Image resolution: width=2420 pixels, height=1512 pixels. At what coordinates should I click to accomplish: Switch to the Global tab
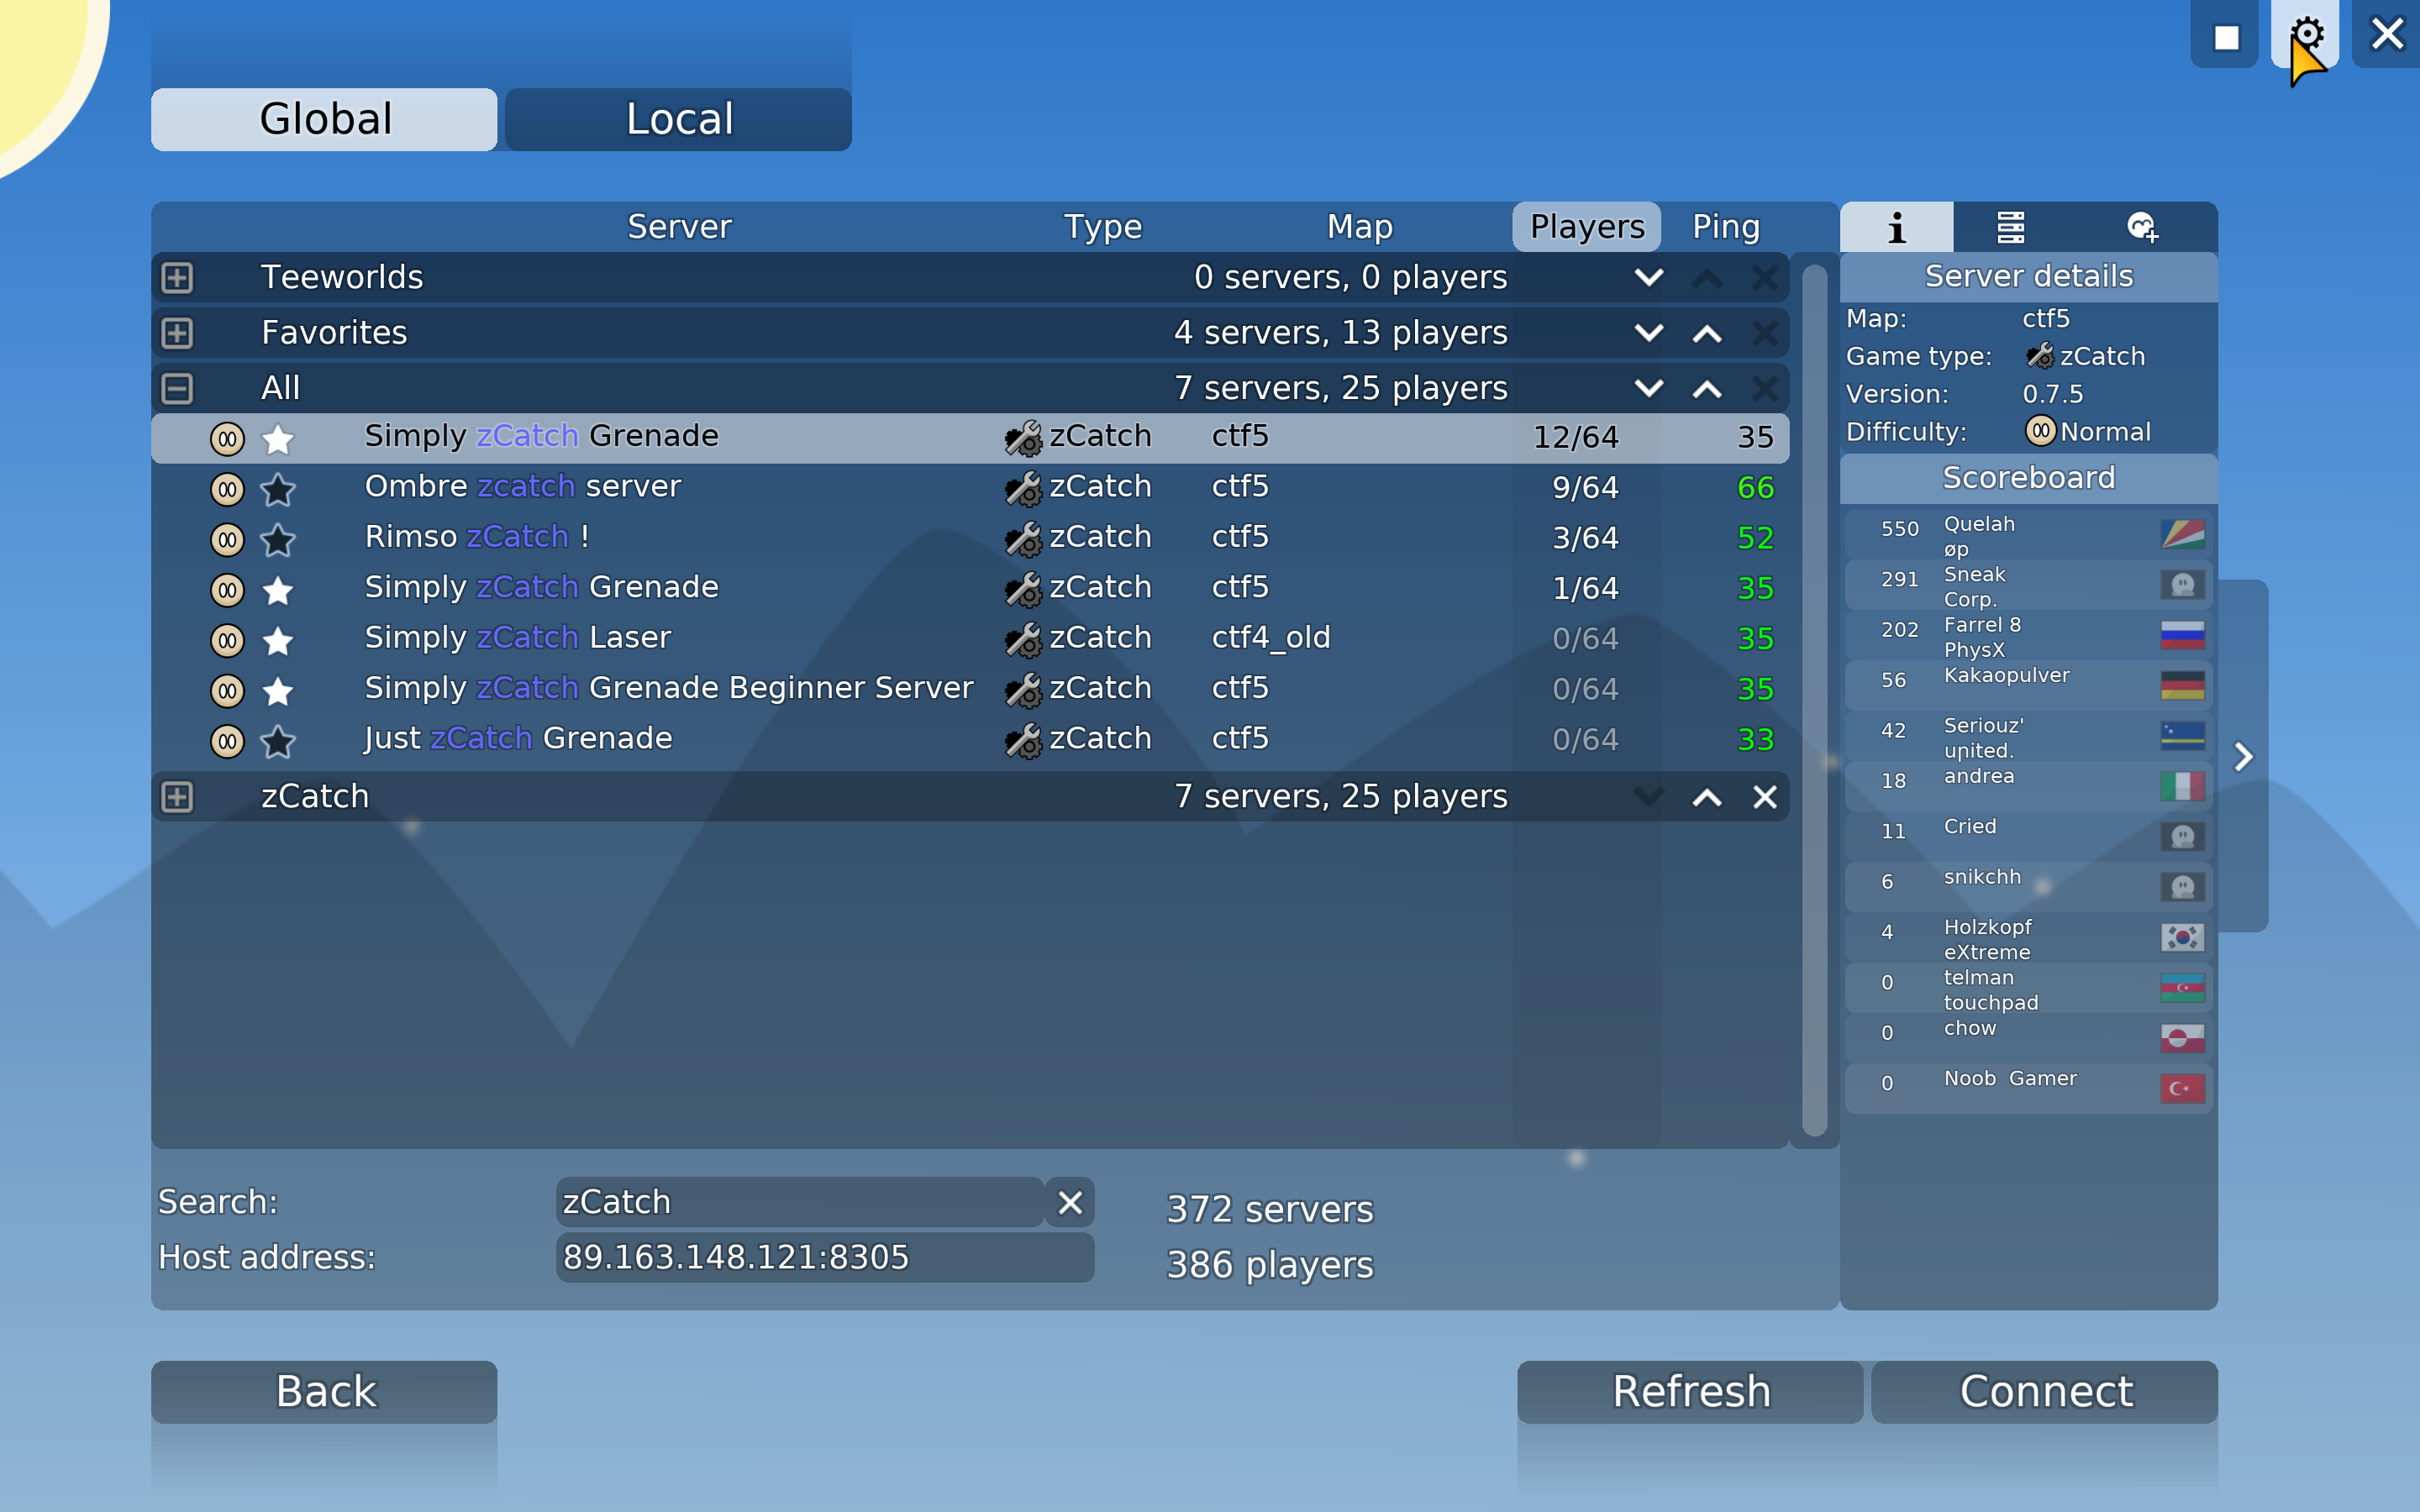click(x=324, y=119)
